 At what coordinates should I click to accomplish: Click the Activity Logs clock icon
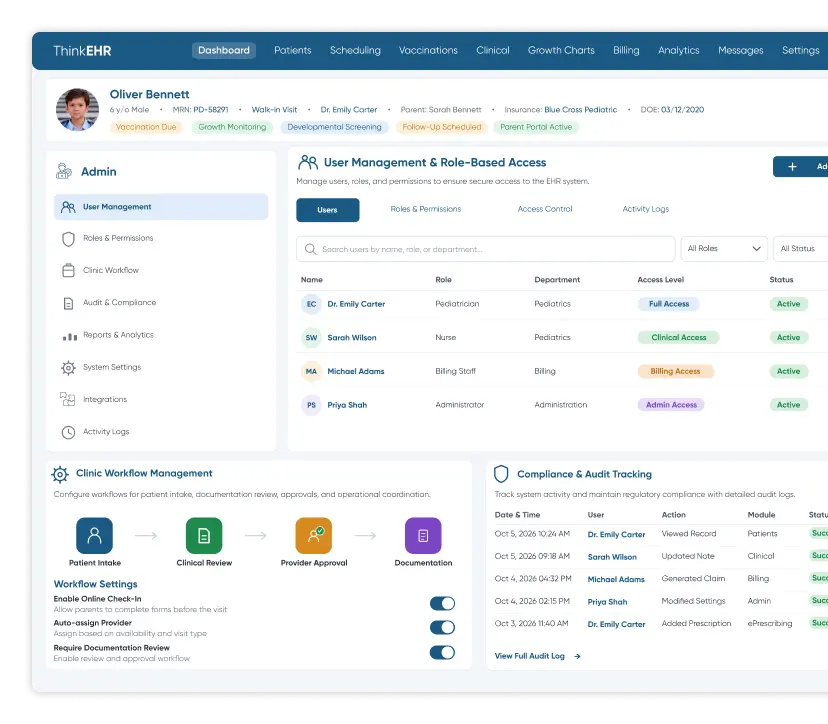(68, 432)
